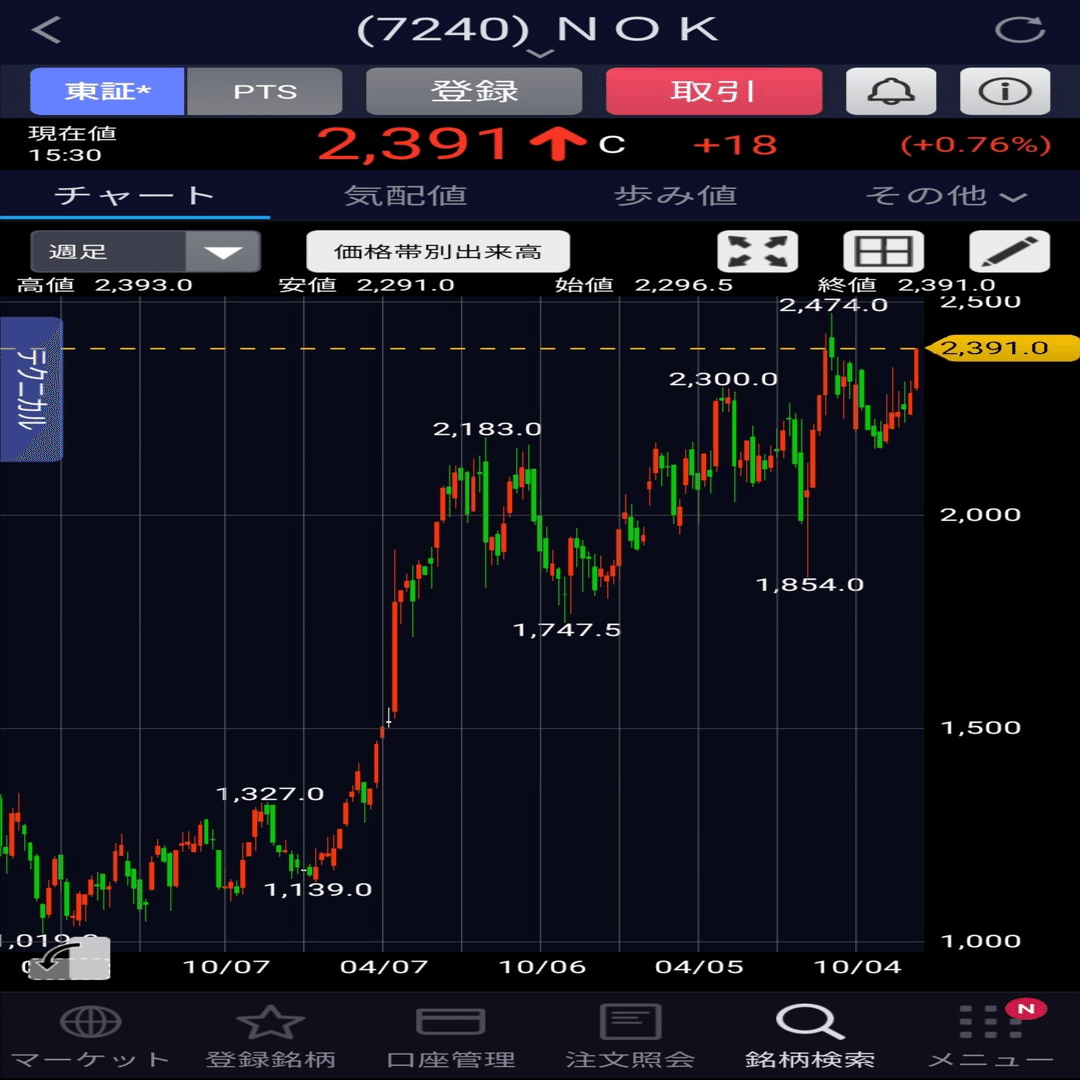Open price alert bell icon
The image size is (1080, 1080).
(x=891, y=91)
